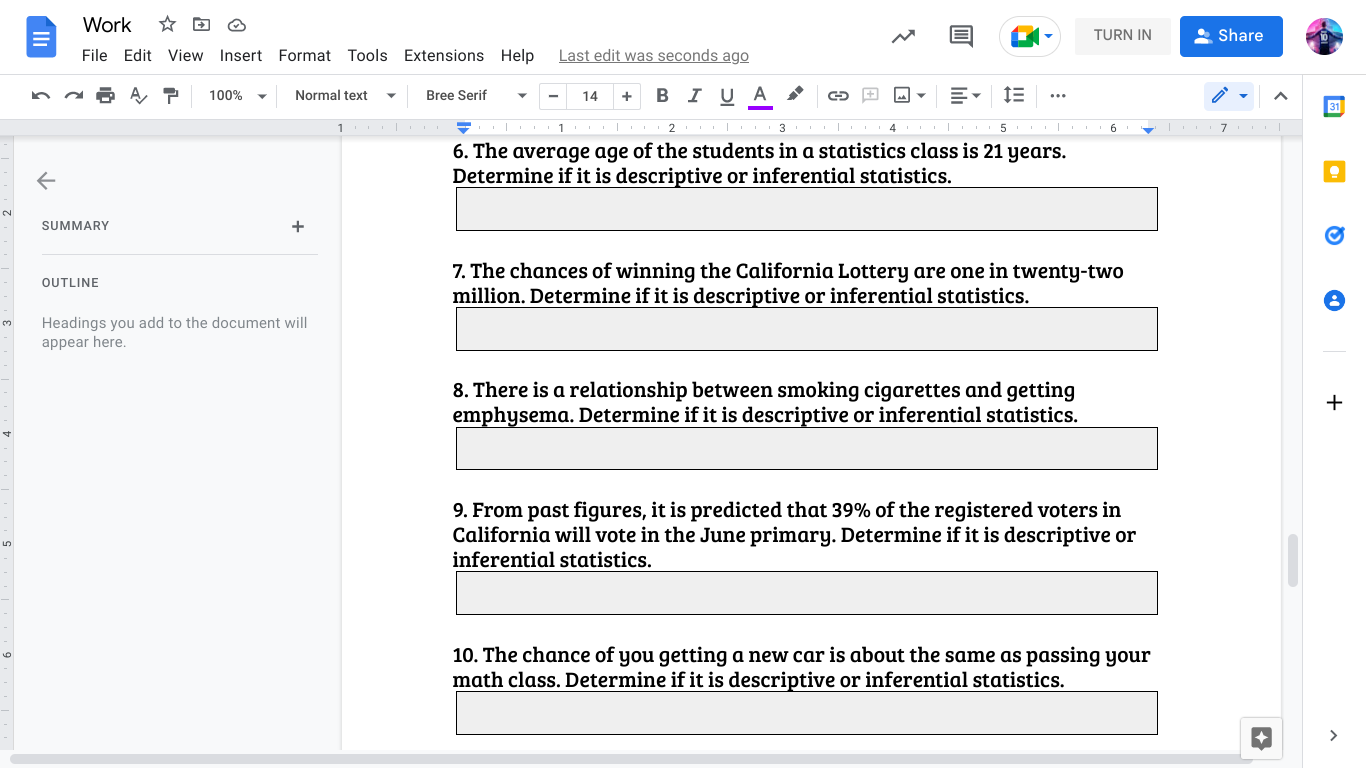Click the answer box for question 9
This screenshot has height=768, width=1366.
(807, 593)
